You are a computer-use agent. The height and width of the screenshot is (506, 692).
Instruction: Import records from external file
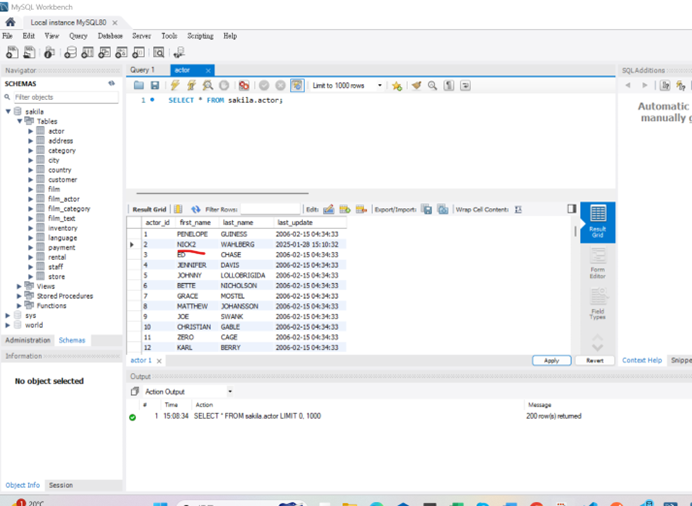pyautogui.click(x=443, y=209)
